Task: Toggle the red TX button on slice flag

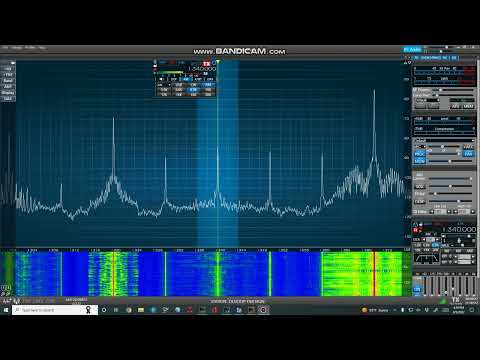Action: point(207,63)
